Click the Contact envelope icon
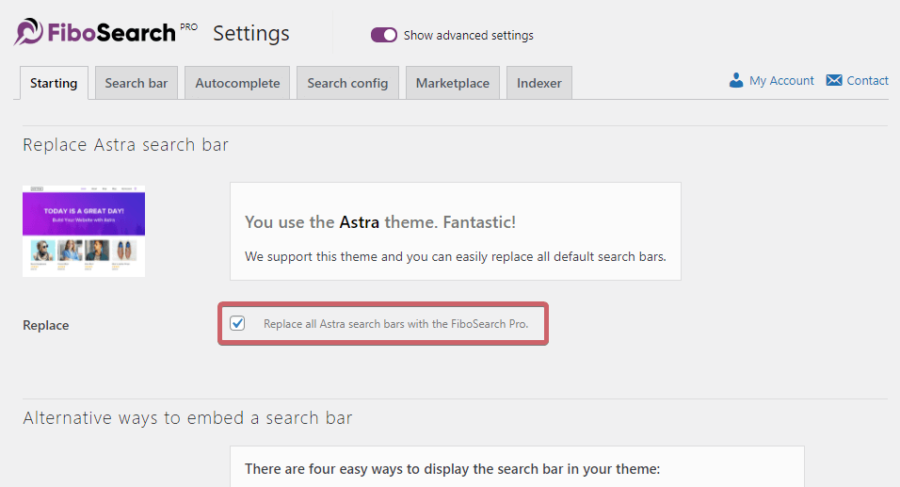 [x=833, y=80]
